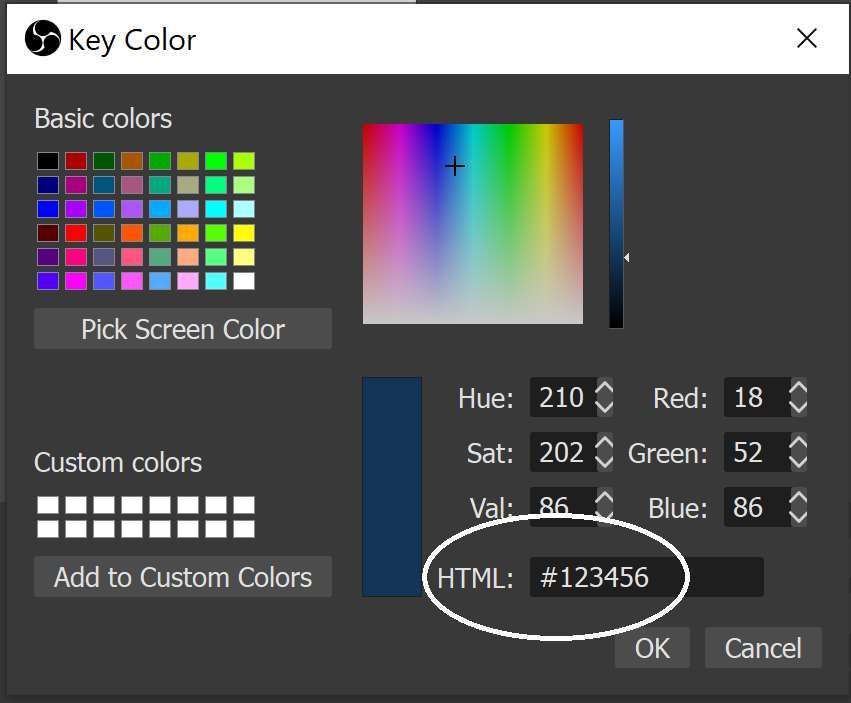Choose the pure yellow basic color swatch
851x703 pixels.
coord(244,233)
